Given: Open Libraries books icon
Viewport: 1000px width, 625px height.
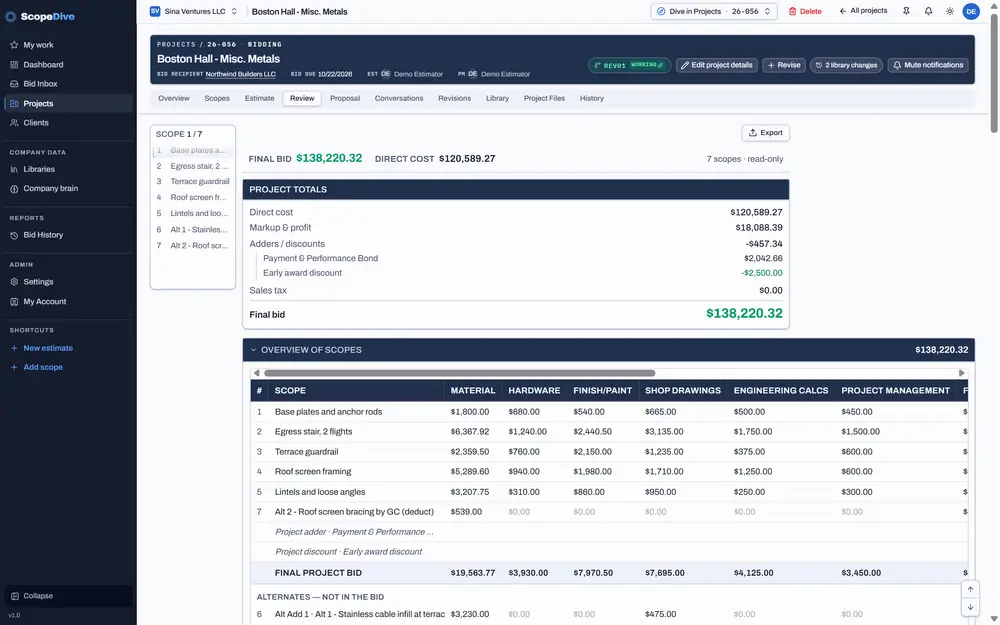Looking at the screenshot, I should pos(14,169).
